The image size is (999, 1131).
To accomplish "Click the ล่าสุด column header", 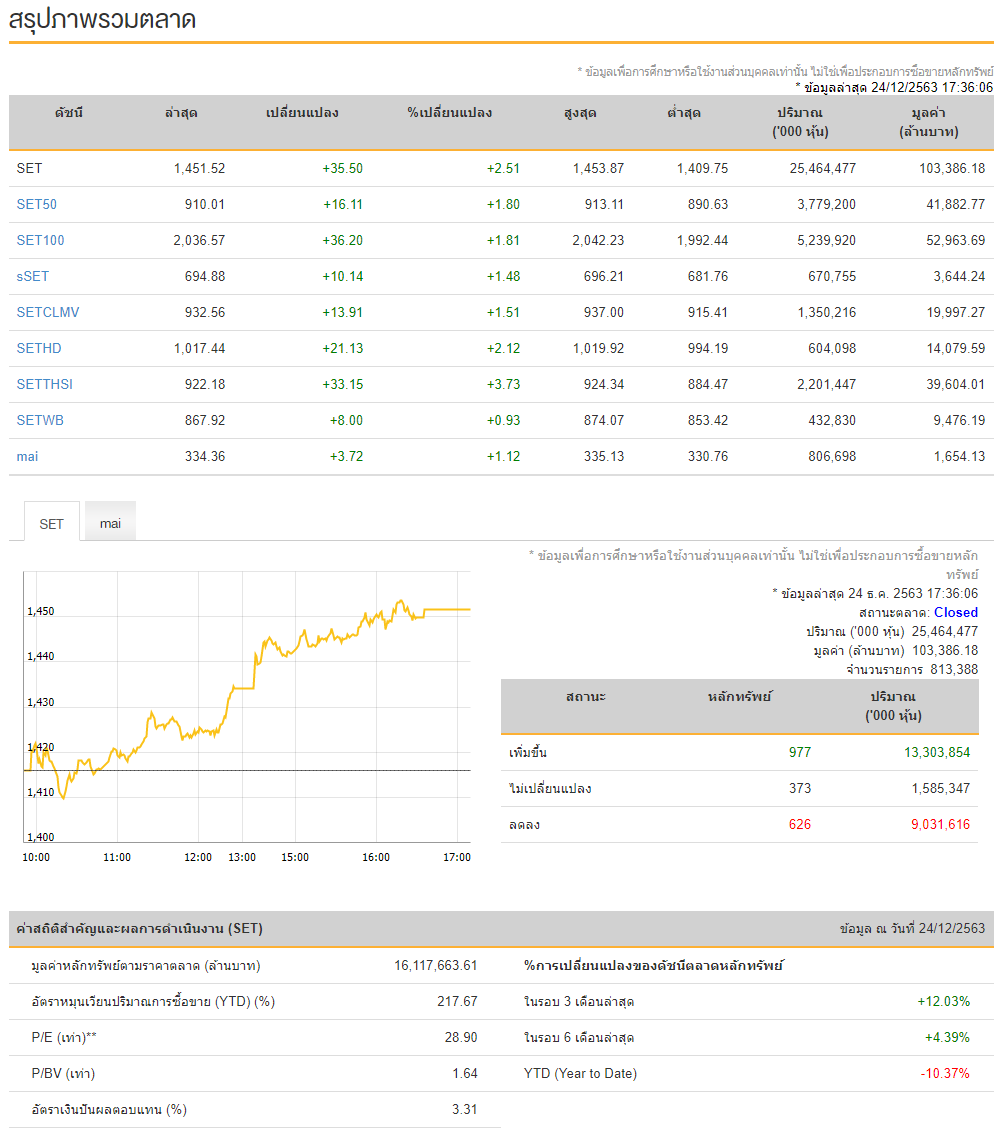I will click(181, 113).
